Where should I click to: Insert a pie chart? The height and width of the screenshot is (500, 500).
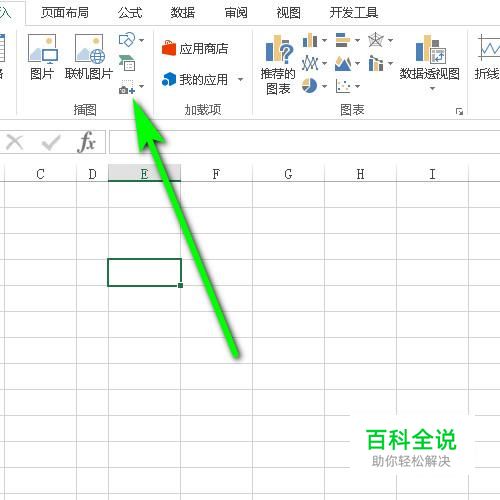pos(310,86)
